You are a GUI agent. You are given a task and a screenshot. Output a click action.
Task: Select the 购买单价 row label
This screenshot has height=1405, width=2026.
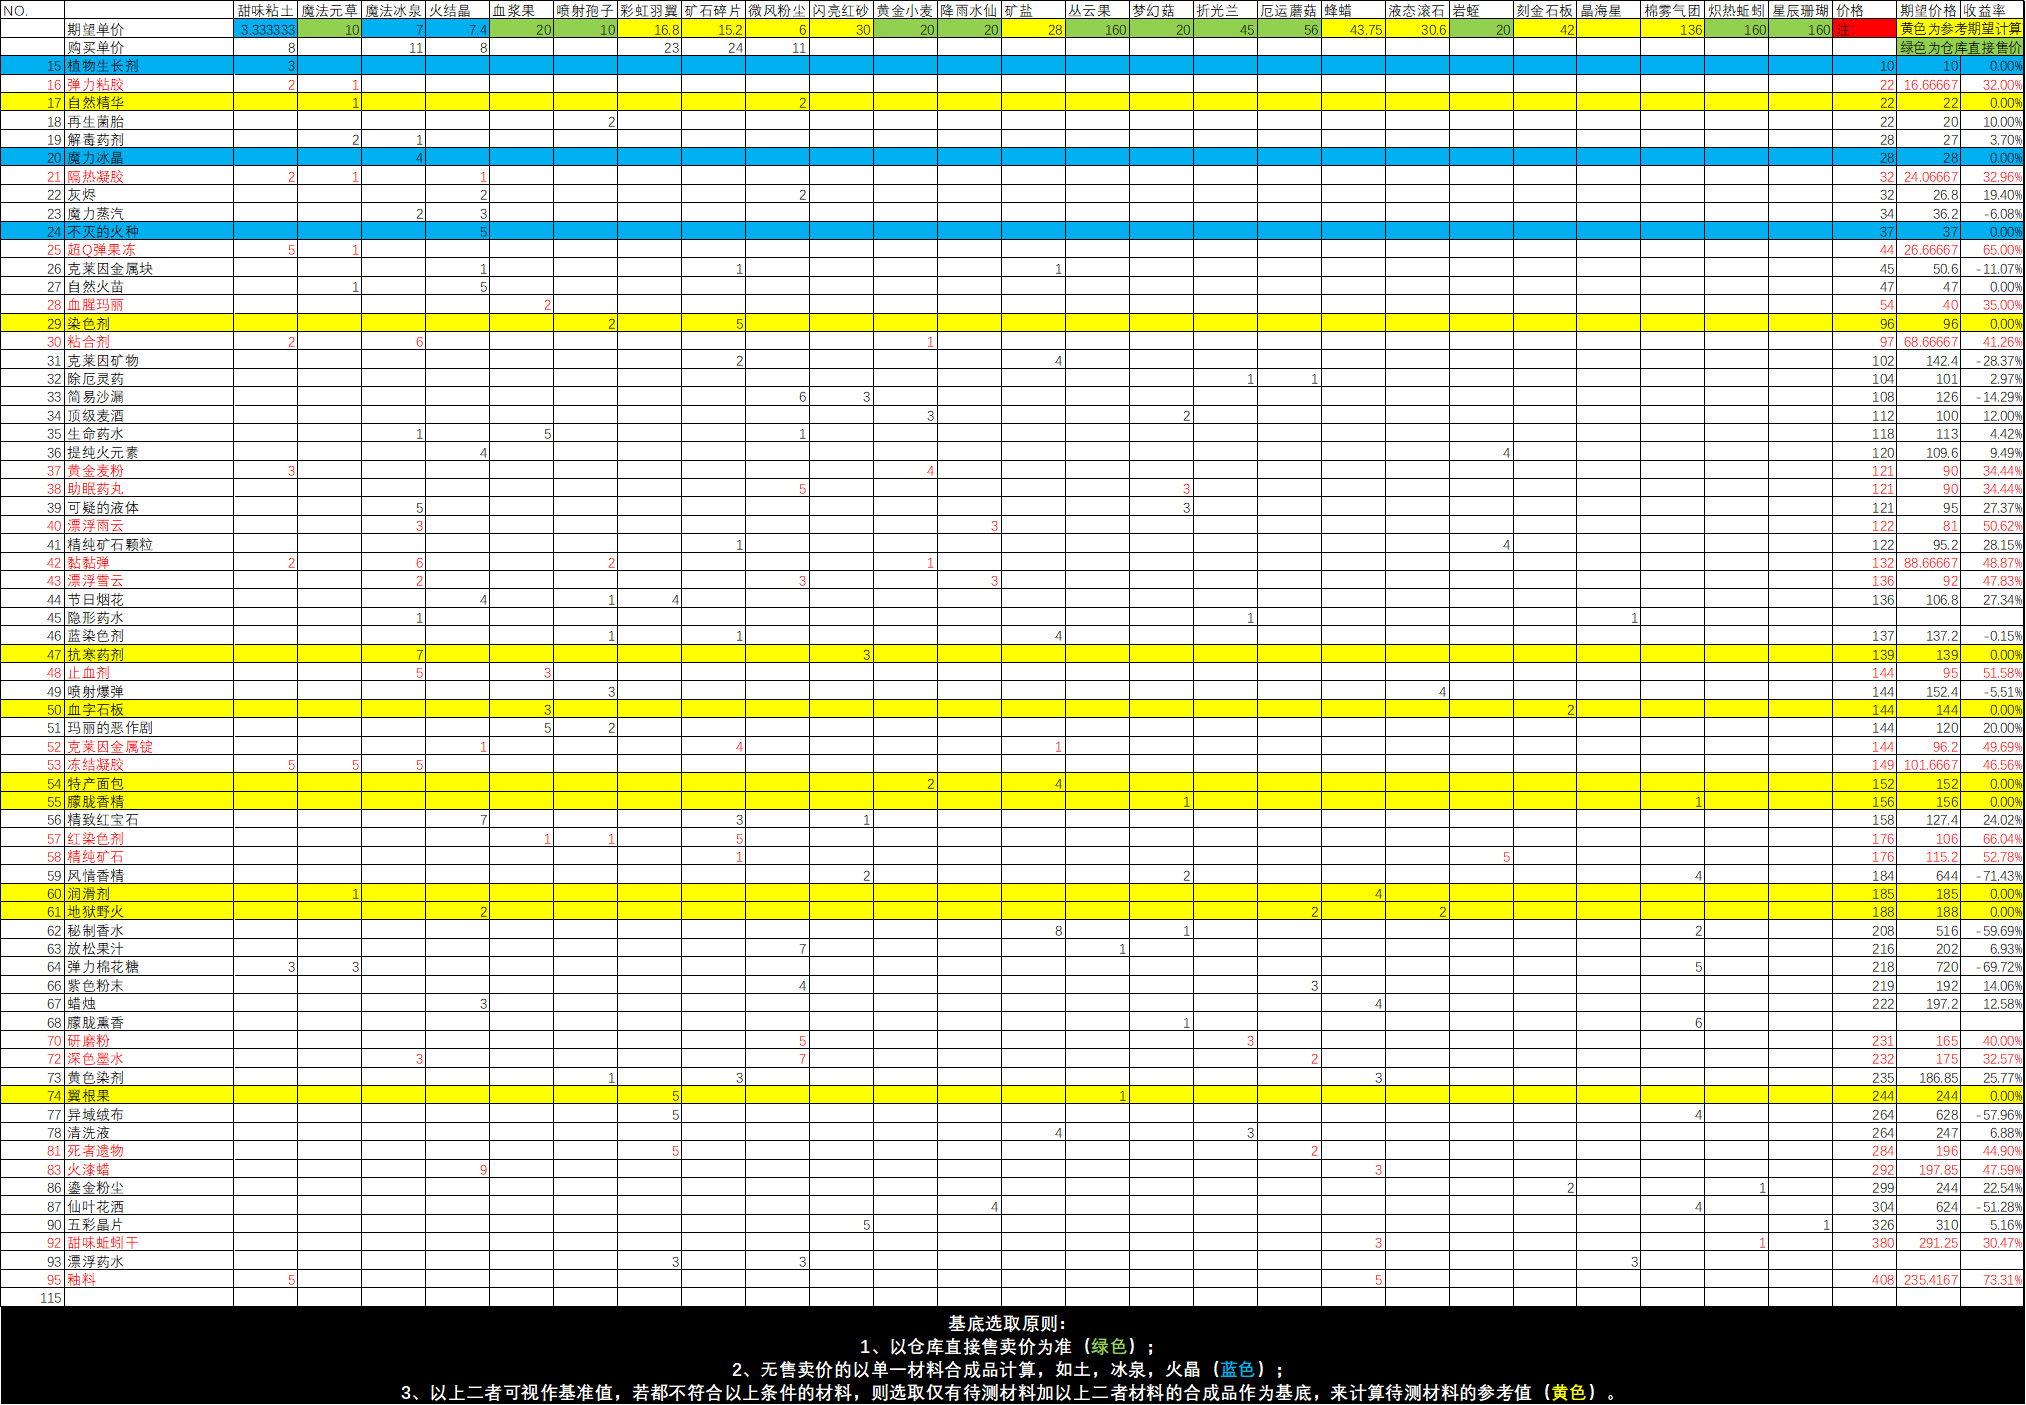point(96,47)
